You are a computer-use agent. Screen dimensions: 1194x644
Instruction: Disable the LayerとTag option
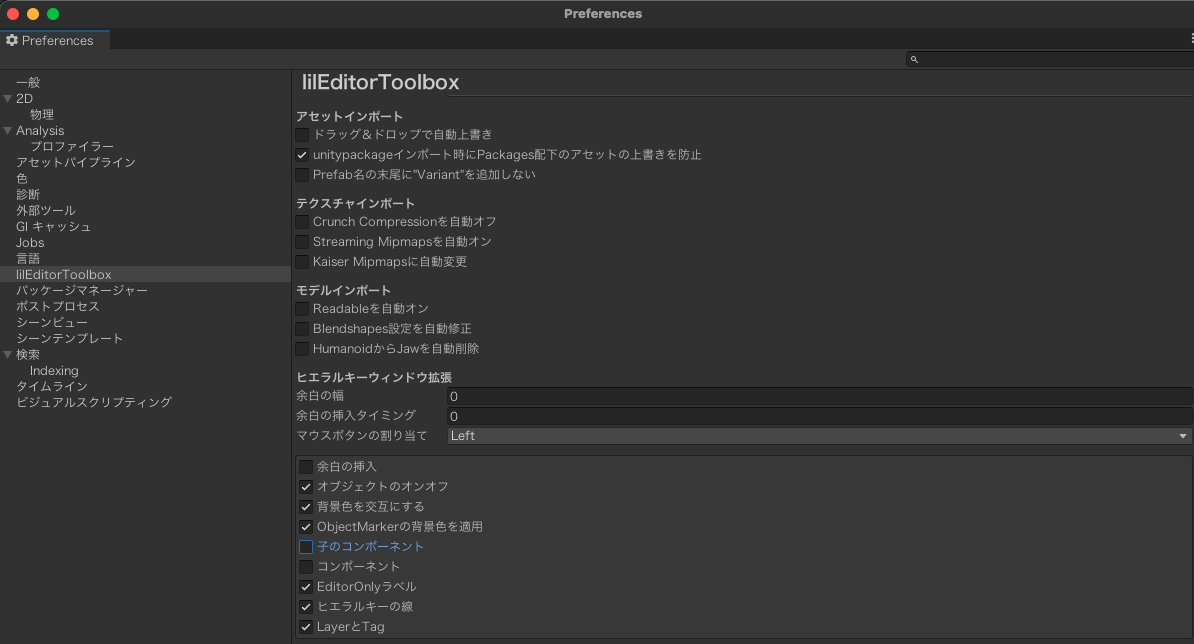coord(305,627)
